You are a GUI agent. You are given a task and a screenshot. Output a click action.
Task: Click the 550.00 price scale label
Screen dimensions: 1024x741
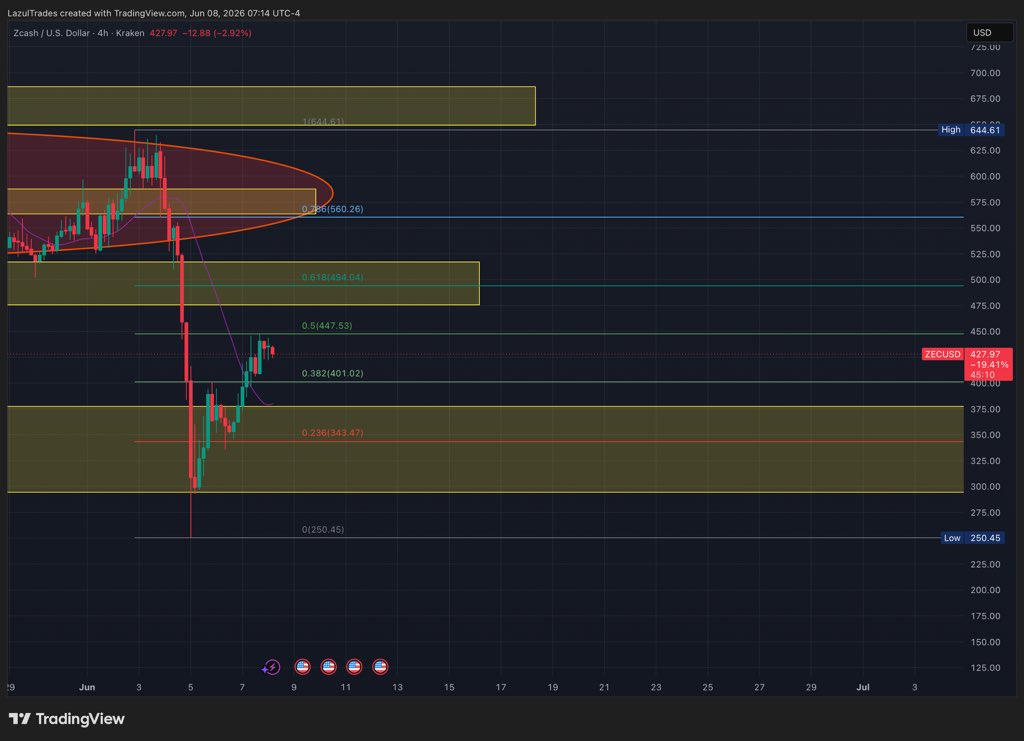tap(985, 228)
